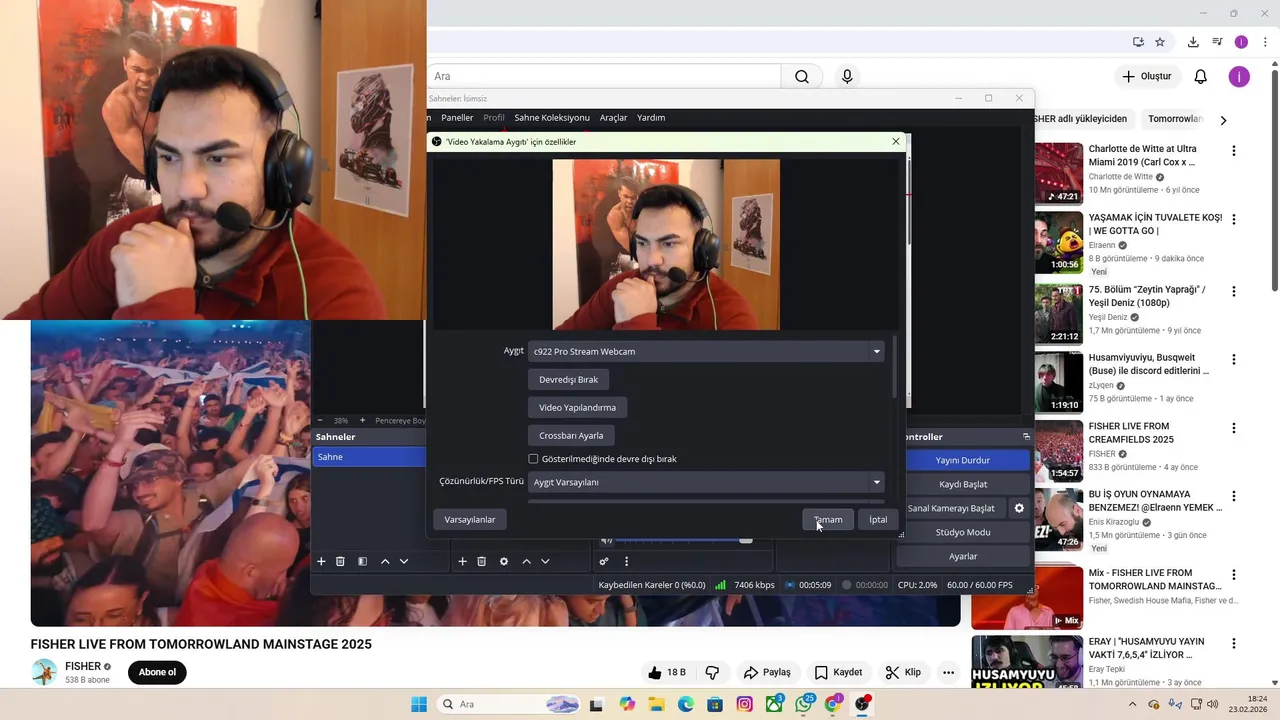Show hidden system tray icons chevron
1280x720 pixels.
1132,704
